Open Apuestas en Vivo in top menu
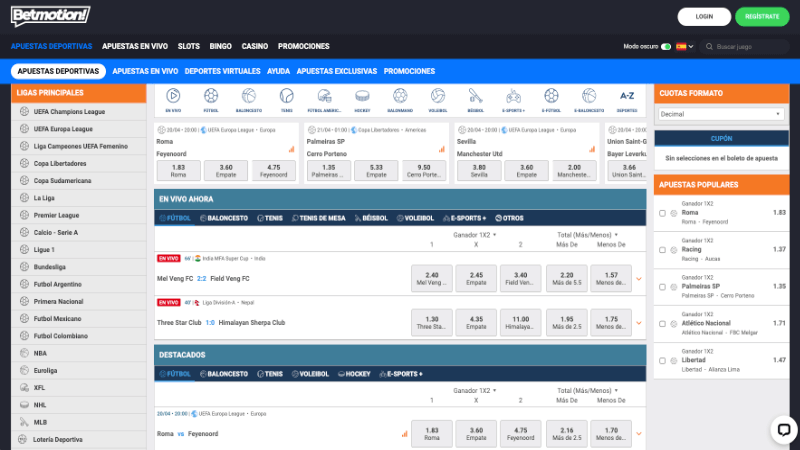800x450 pixels. [x=135, y=46]
